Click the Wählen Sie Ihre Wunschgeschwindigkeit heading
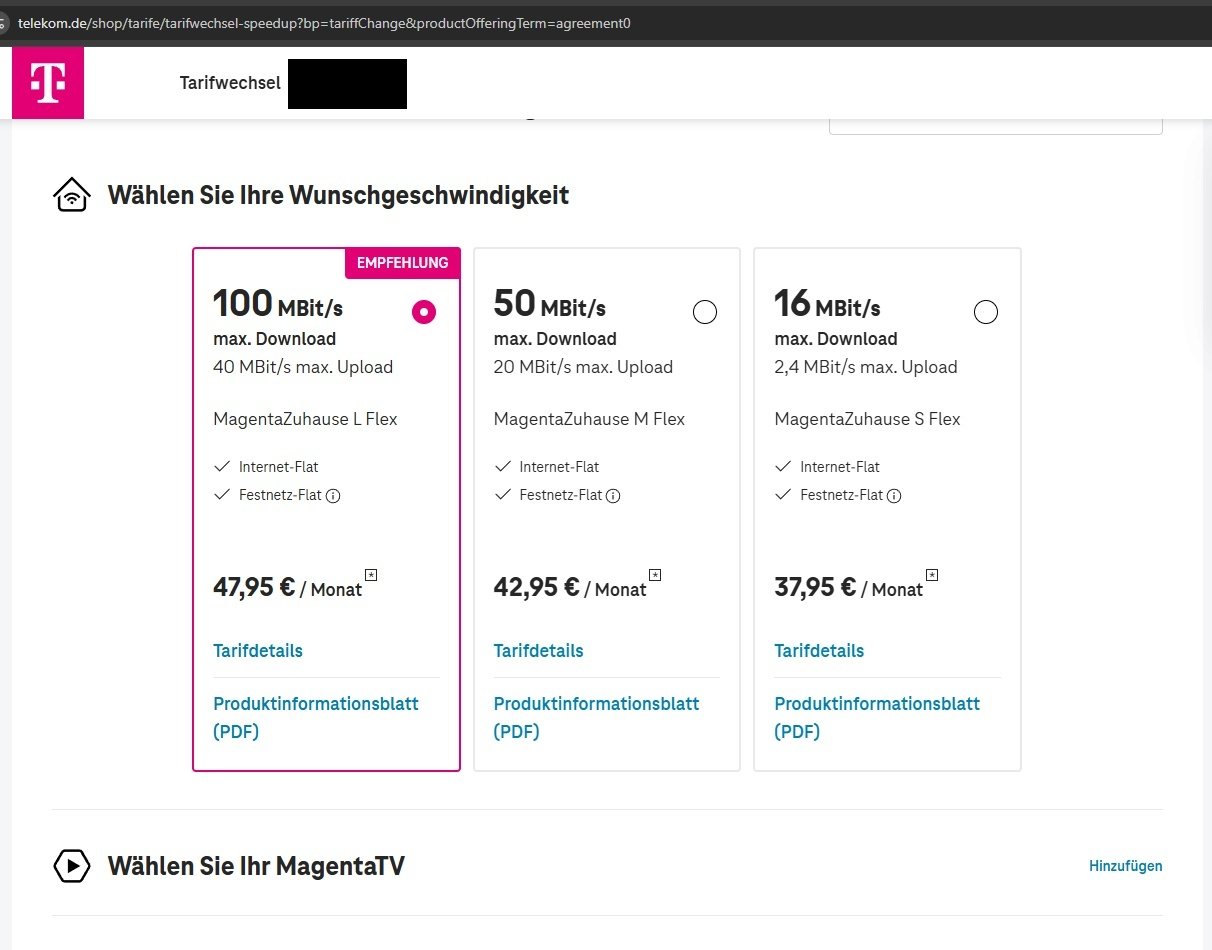Image resolution: width=1212 pixels, height=950 pixels. point(338,195)
